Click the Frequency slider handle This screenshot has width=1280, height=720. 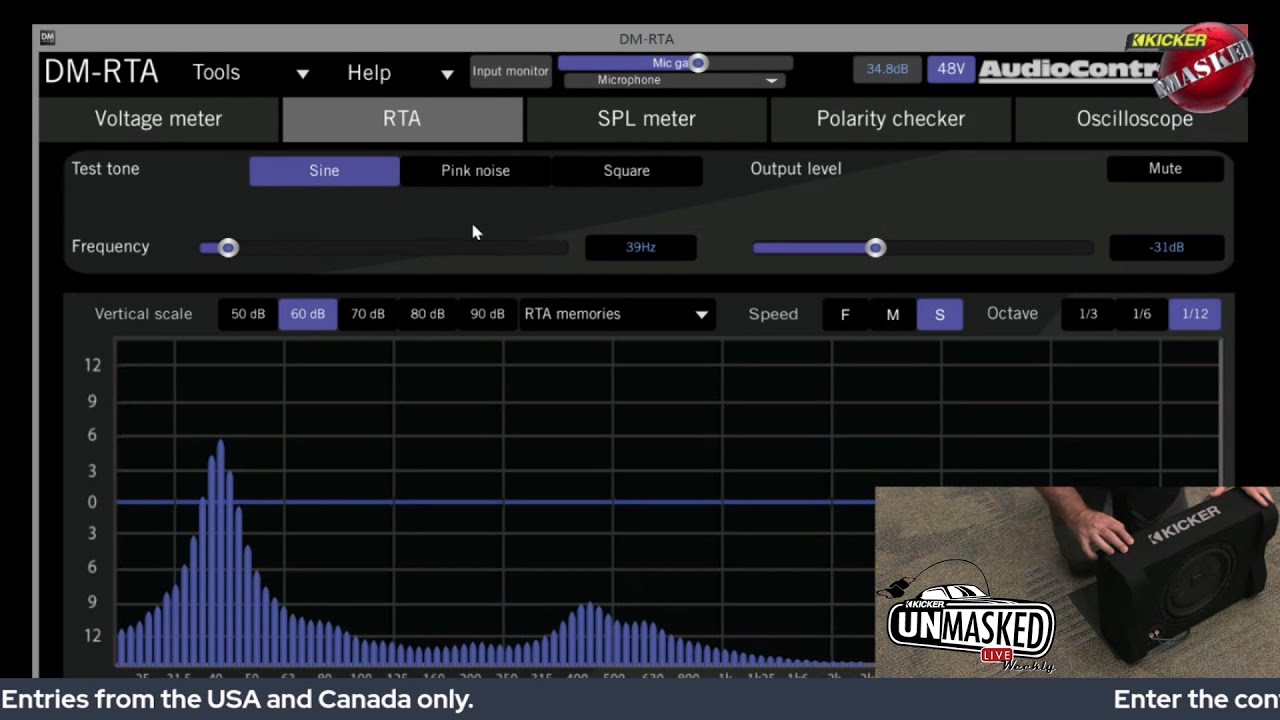coord(228,247)
